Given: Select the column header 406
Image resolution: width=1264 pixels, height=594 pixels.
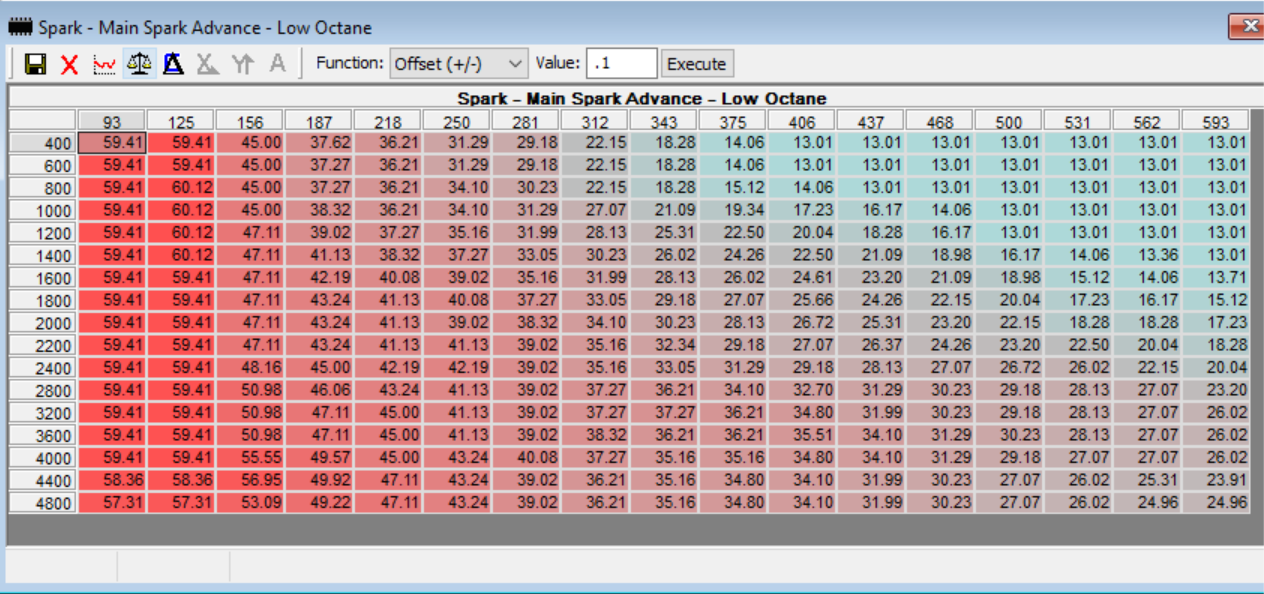Looking at the screenshot, I should coord(802,122).
